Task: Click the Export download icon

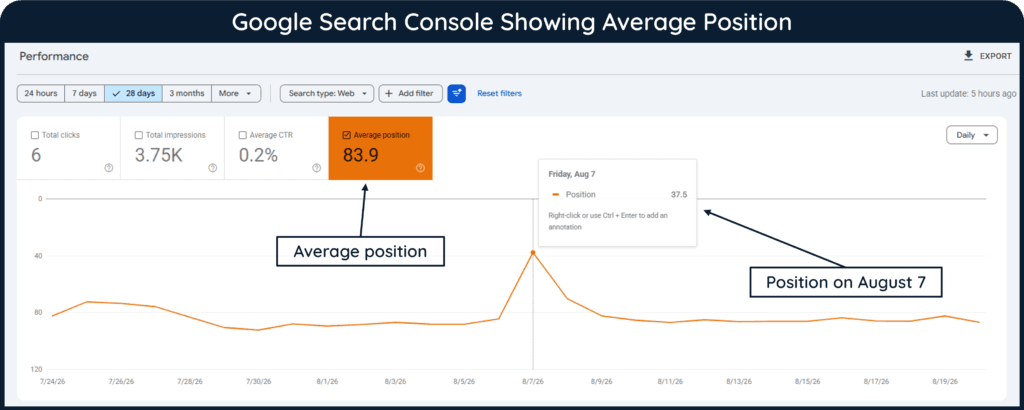Action: [968, 56]
